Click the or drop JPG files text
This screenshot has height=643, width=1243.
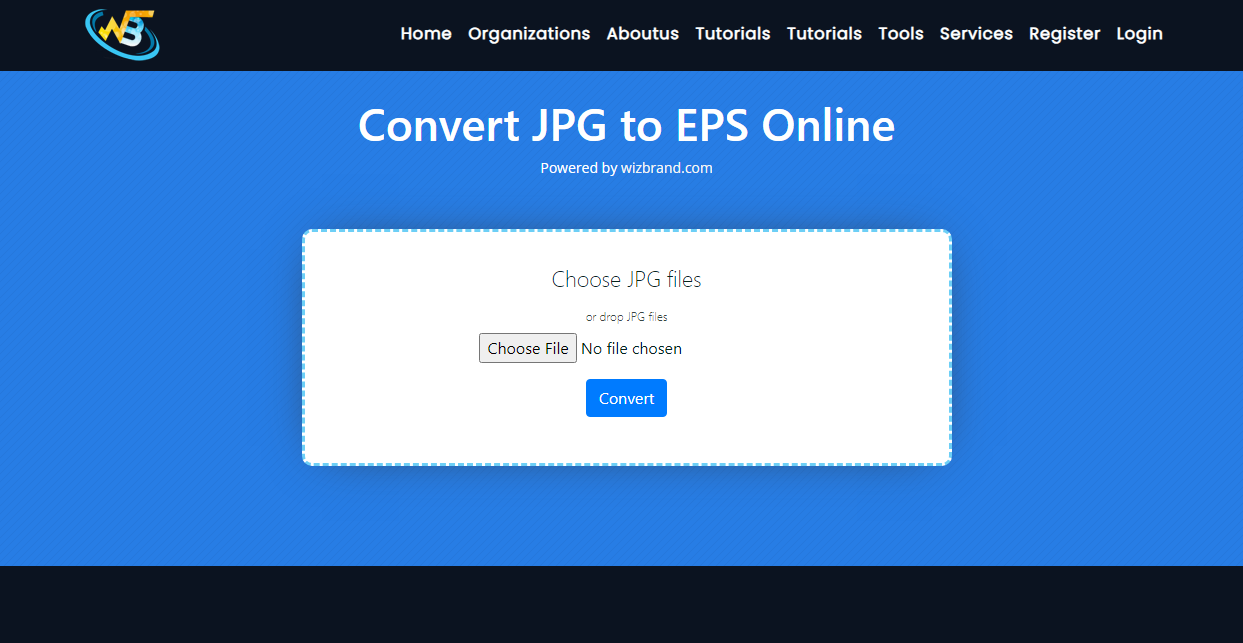626,316
